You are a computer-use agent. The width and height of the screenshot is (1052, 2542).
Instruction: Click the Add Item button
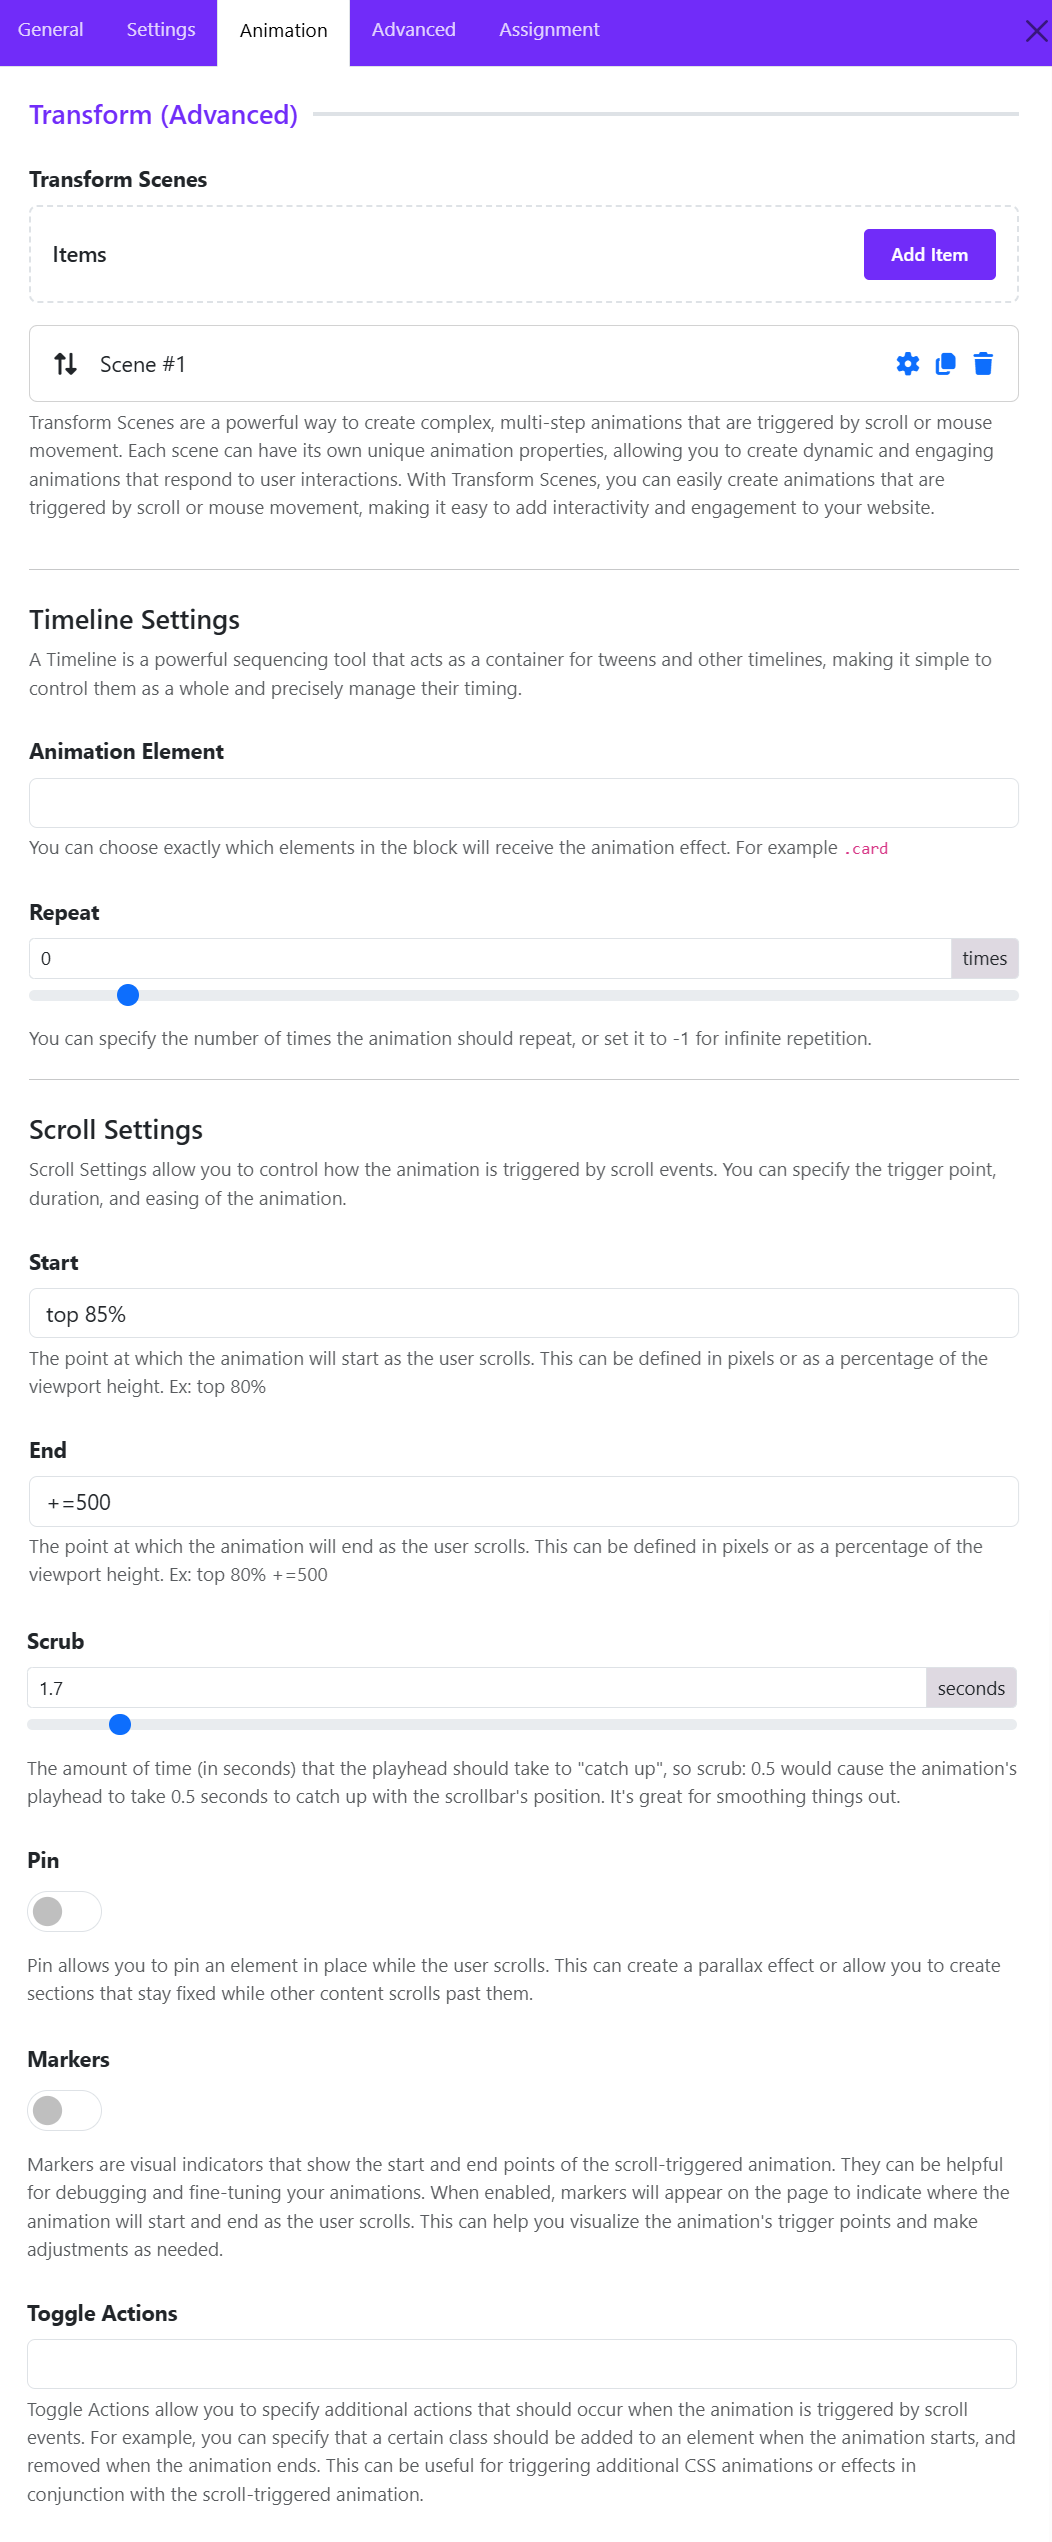point(930,255)
